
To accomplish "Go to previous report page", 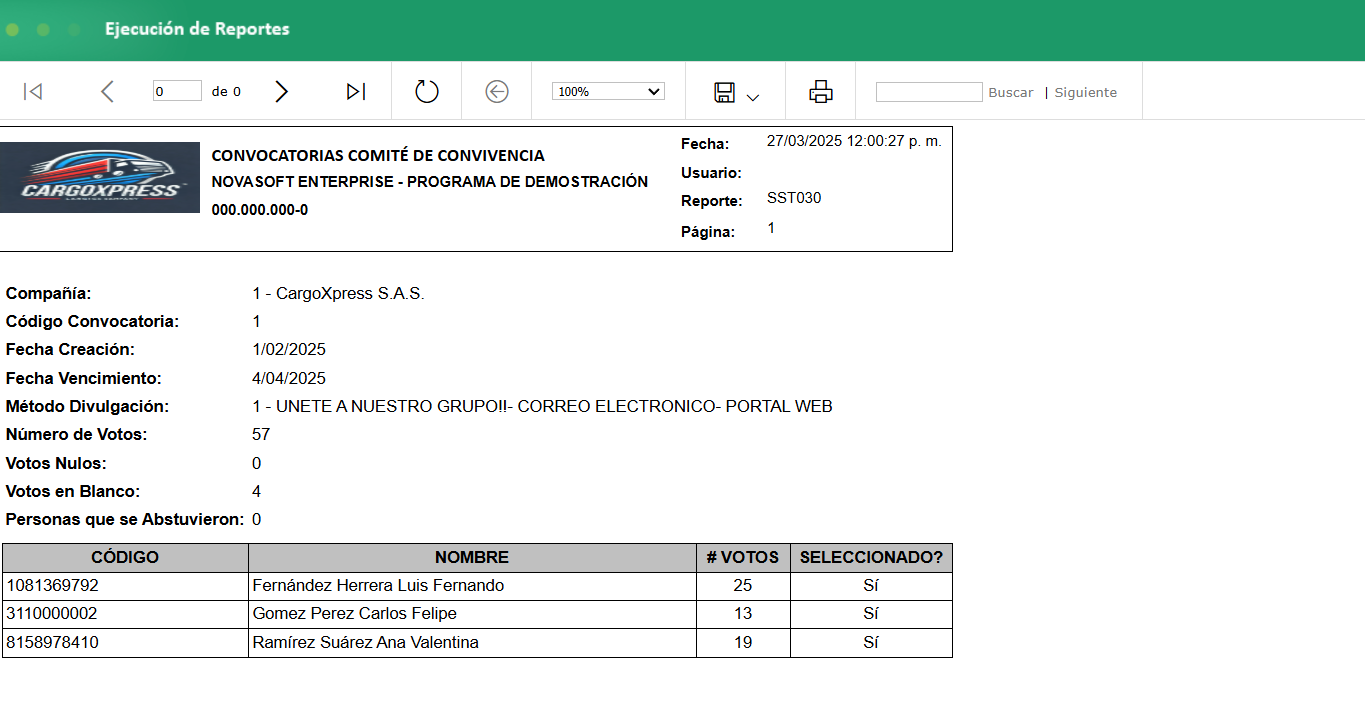I will click(x=108, y=92).
